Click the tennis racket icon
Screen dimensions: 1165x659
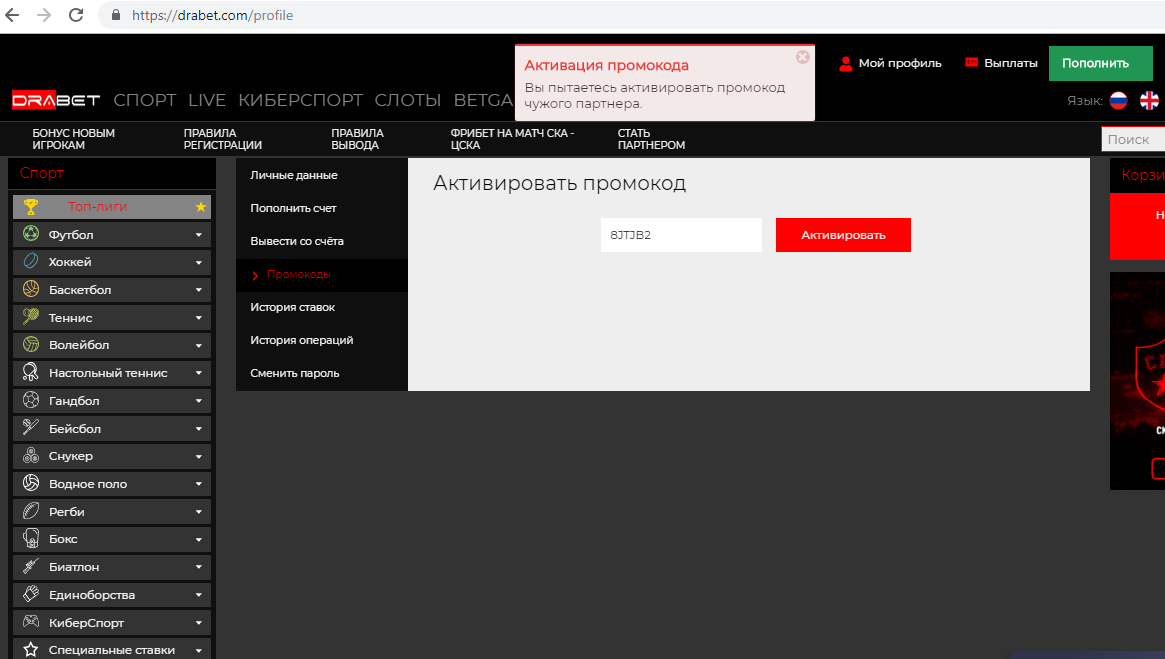pyautogui.click(x=31, y=317)
